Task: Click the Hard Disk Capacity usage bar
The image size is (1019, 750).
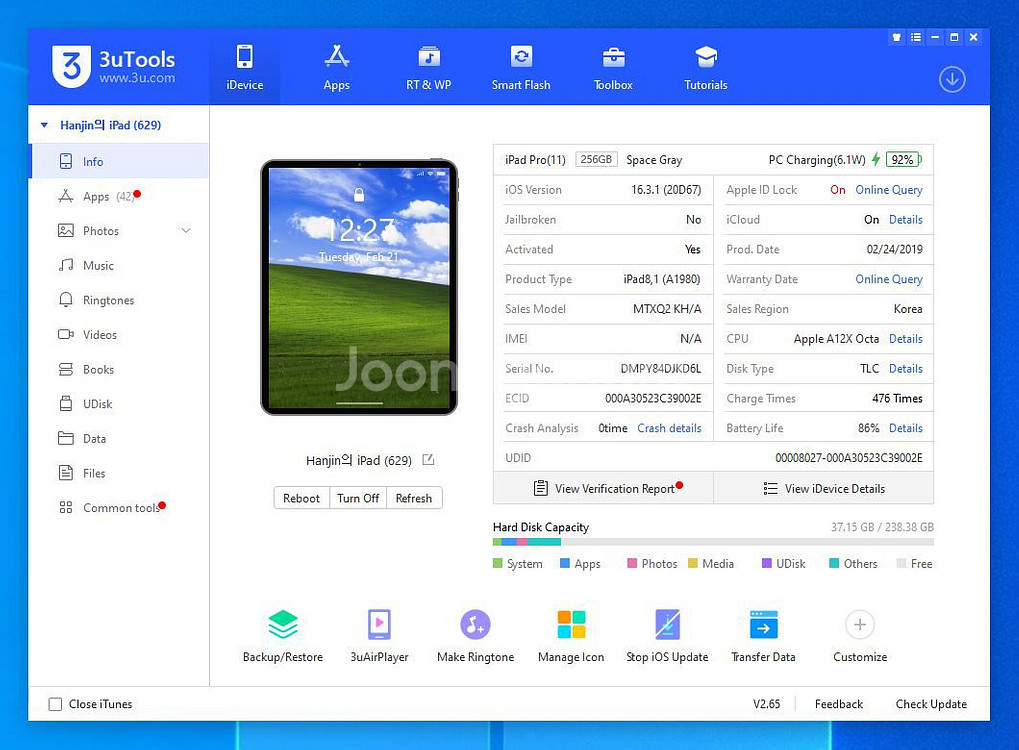Action: click(x=712, y=541)
